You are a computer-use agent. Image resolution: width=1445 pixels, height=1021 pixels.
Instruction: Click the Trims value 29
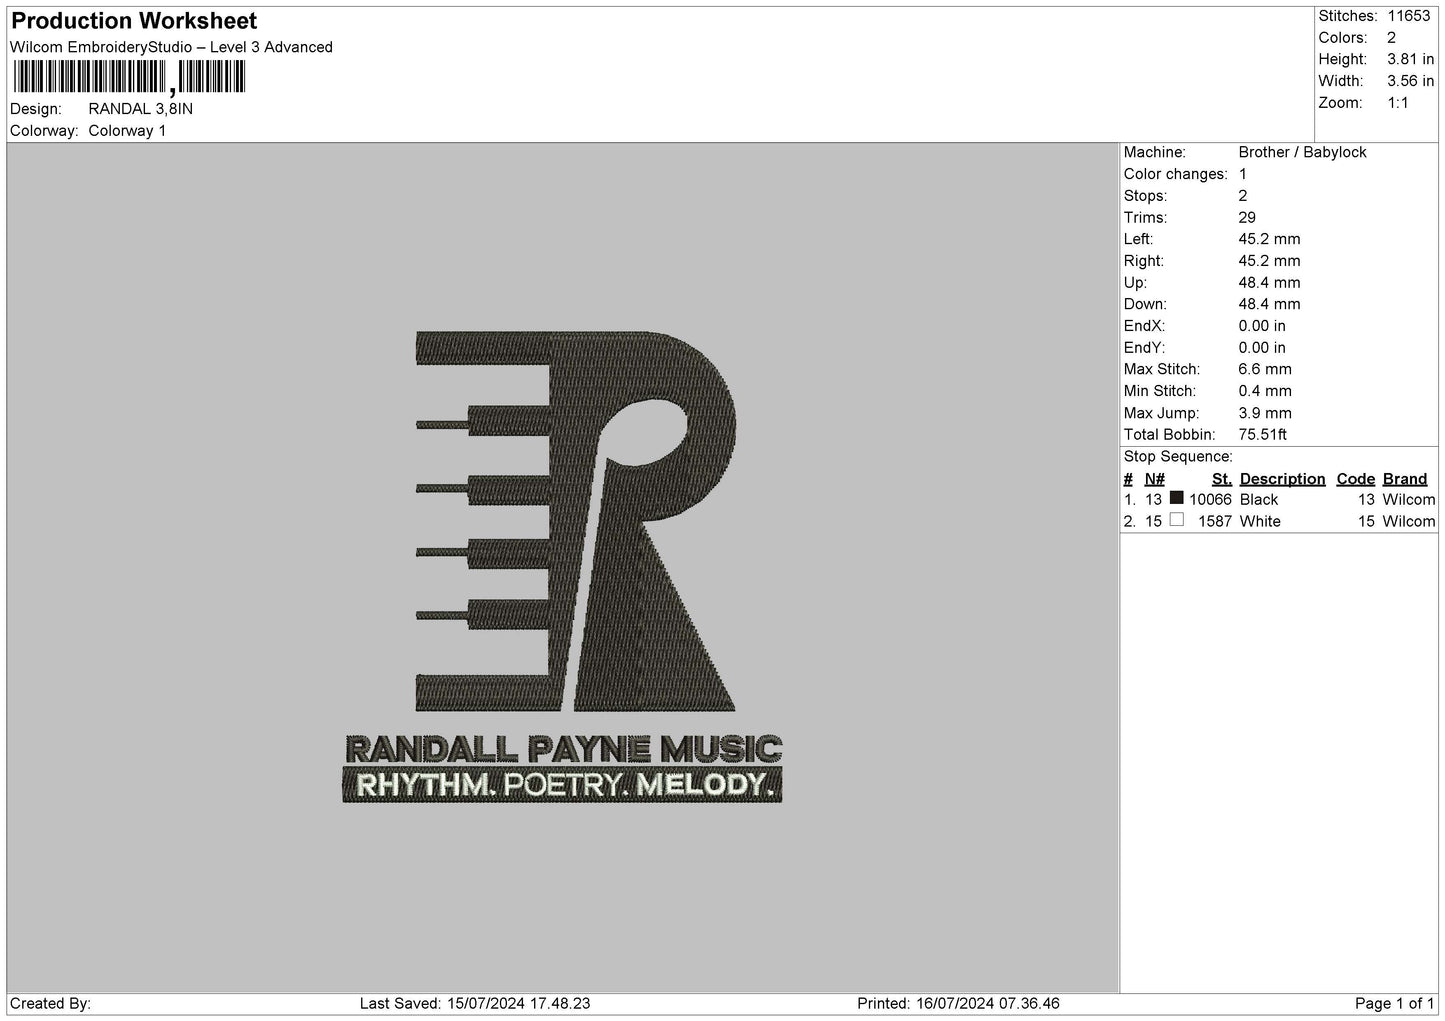point(1247,218)
